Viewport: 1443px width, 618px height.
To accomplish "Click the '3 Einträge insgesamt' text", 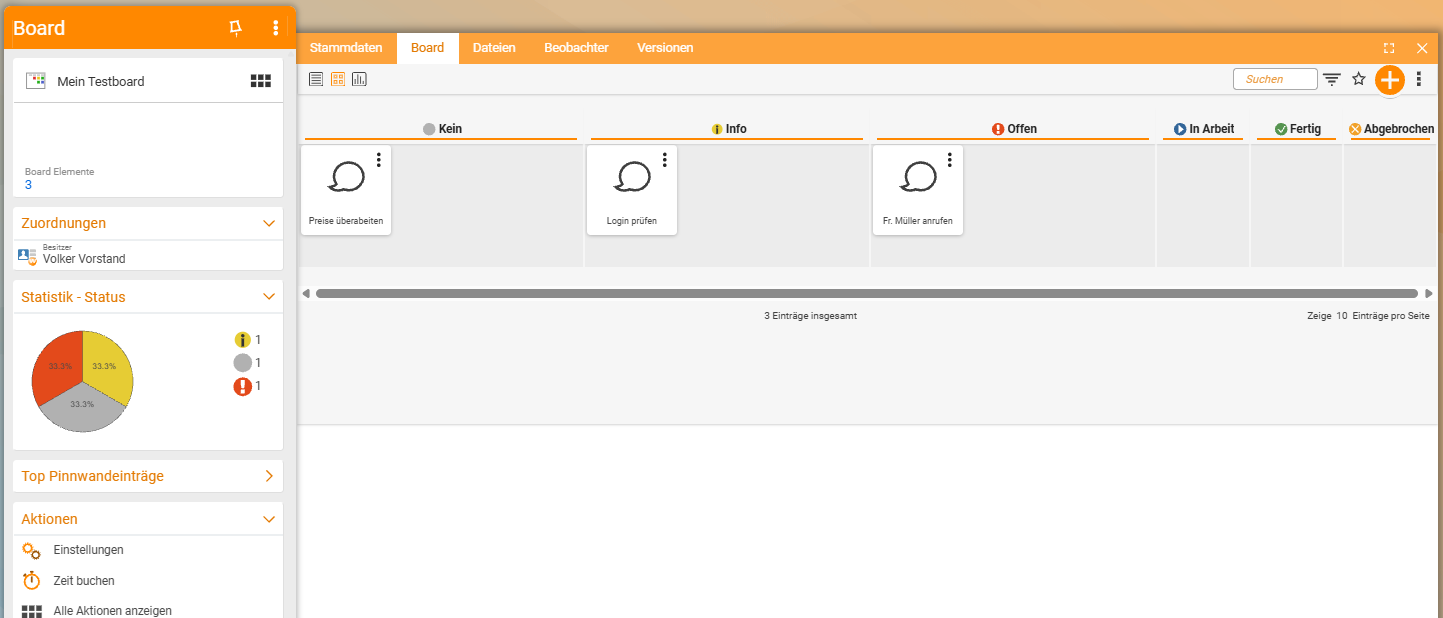I will point(811,316).
